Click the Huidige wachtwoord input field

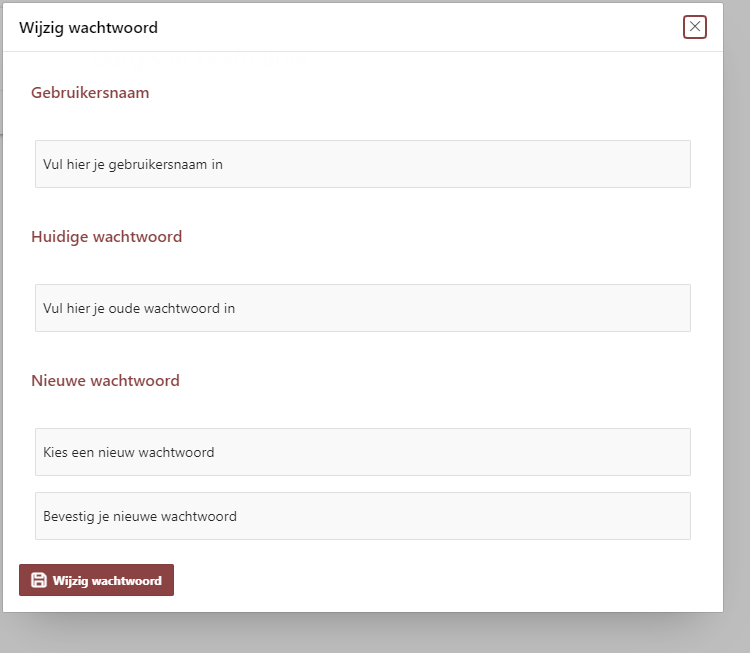[363, 308]
